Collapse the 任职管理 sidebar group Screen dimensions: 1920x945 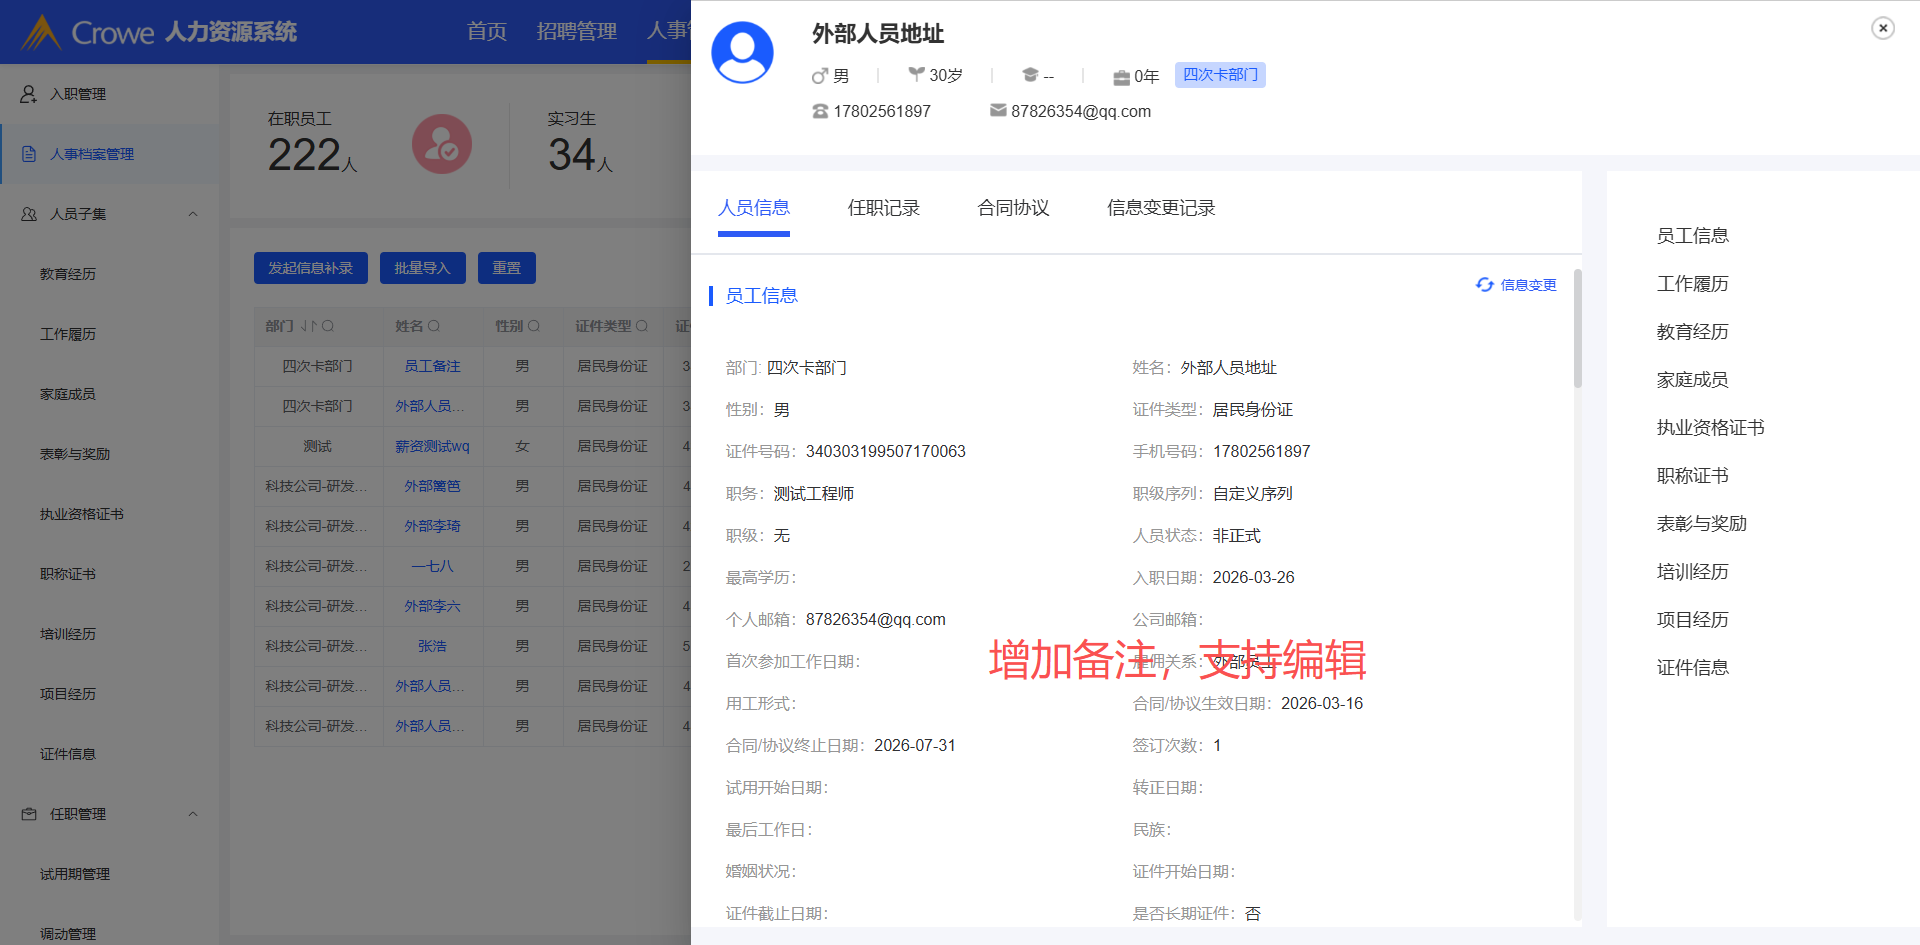pyautogui.click(x=193, y=814)
